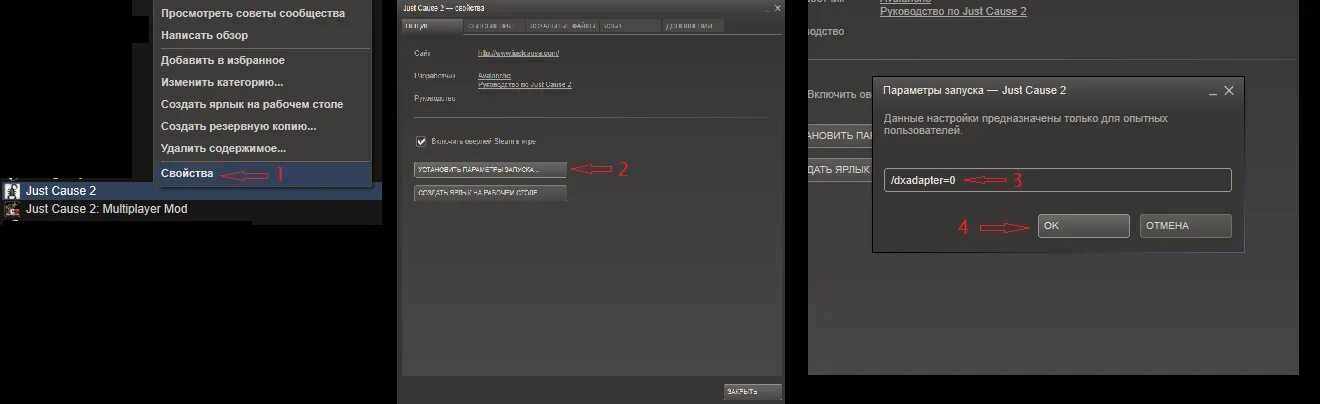
Task: Click Создать ярлык на рабочем столе menu item
Action: (252, 104)
